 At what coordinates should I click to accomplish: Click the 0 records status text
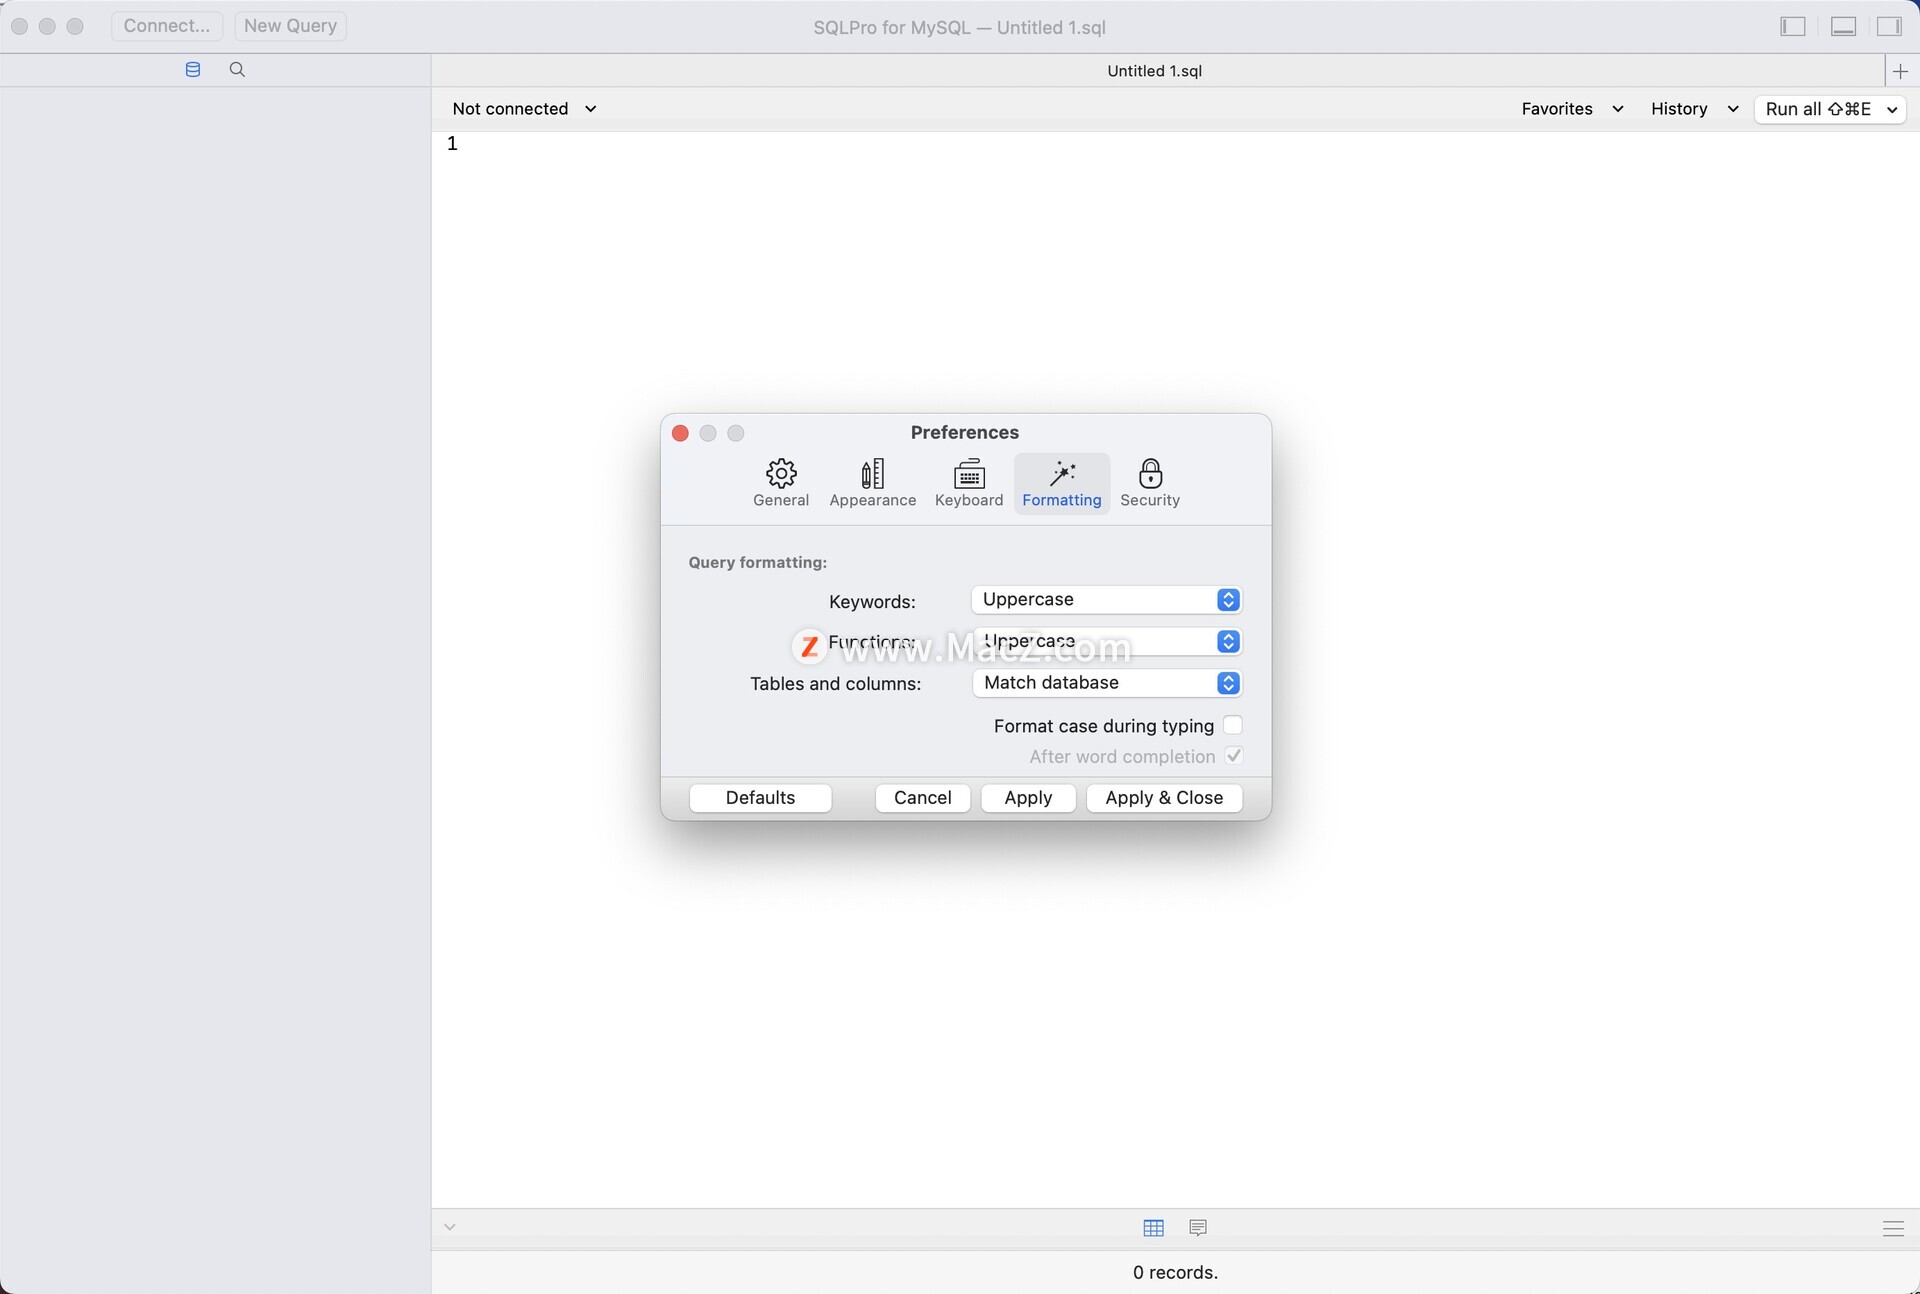[1175, 1273]
